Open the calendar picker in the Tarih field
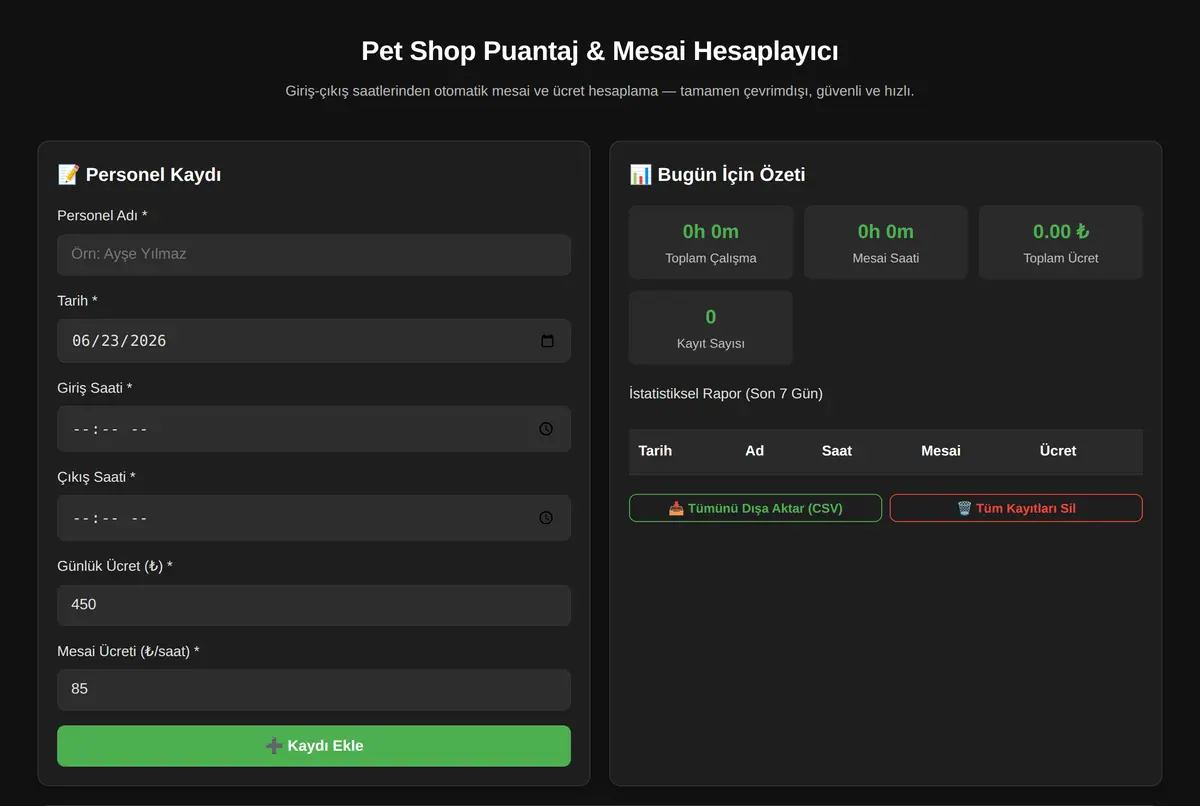 click(547, 341)
